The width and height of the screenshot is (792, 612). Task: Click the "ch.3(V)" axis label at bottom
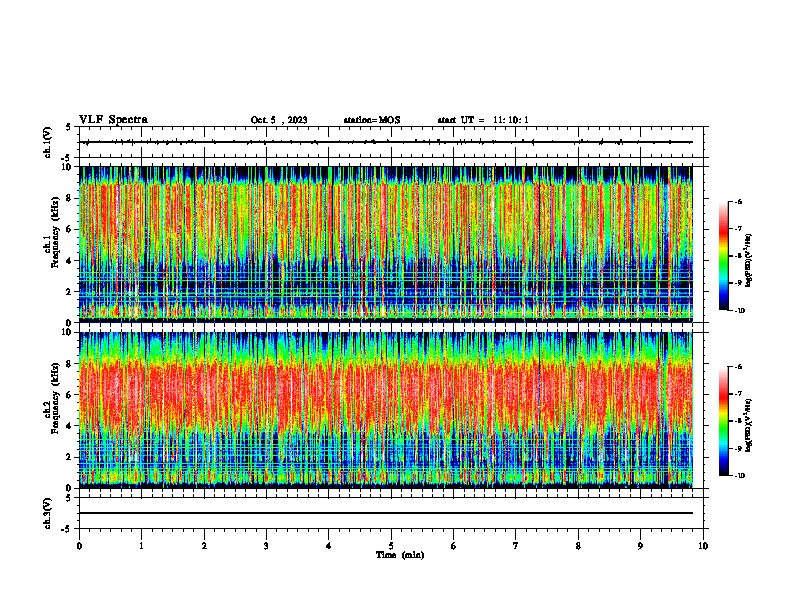pyautogui.click(x=48, y=513)
